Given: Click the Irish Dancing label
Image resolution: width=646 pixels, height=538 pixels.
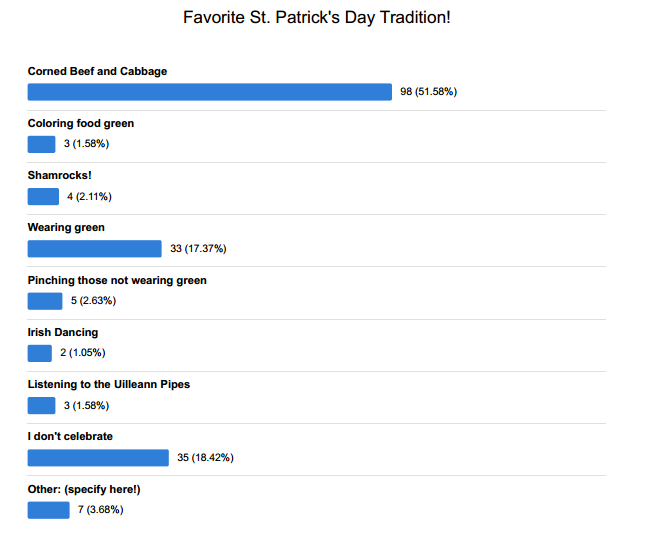Looking at the screenshot, I should [x=63, y=332].
